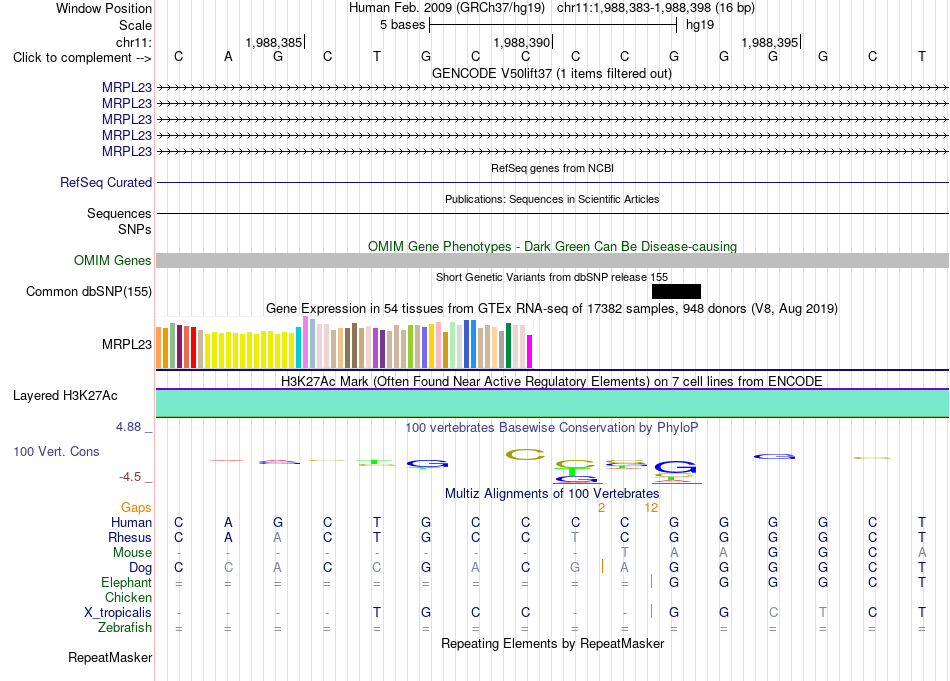This screenshot has height=681, width=950.
Task: Click the black dbSNP variant block
Action: coord(676,291)
